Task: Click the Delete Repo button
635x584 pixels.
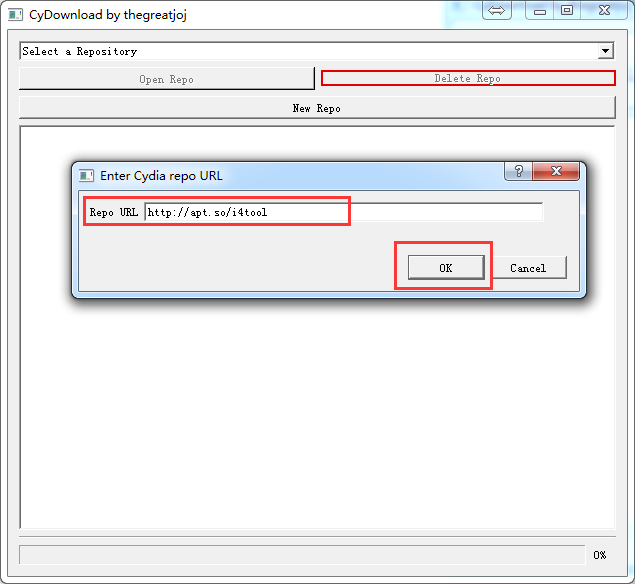Action: click(468, 78)
